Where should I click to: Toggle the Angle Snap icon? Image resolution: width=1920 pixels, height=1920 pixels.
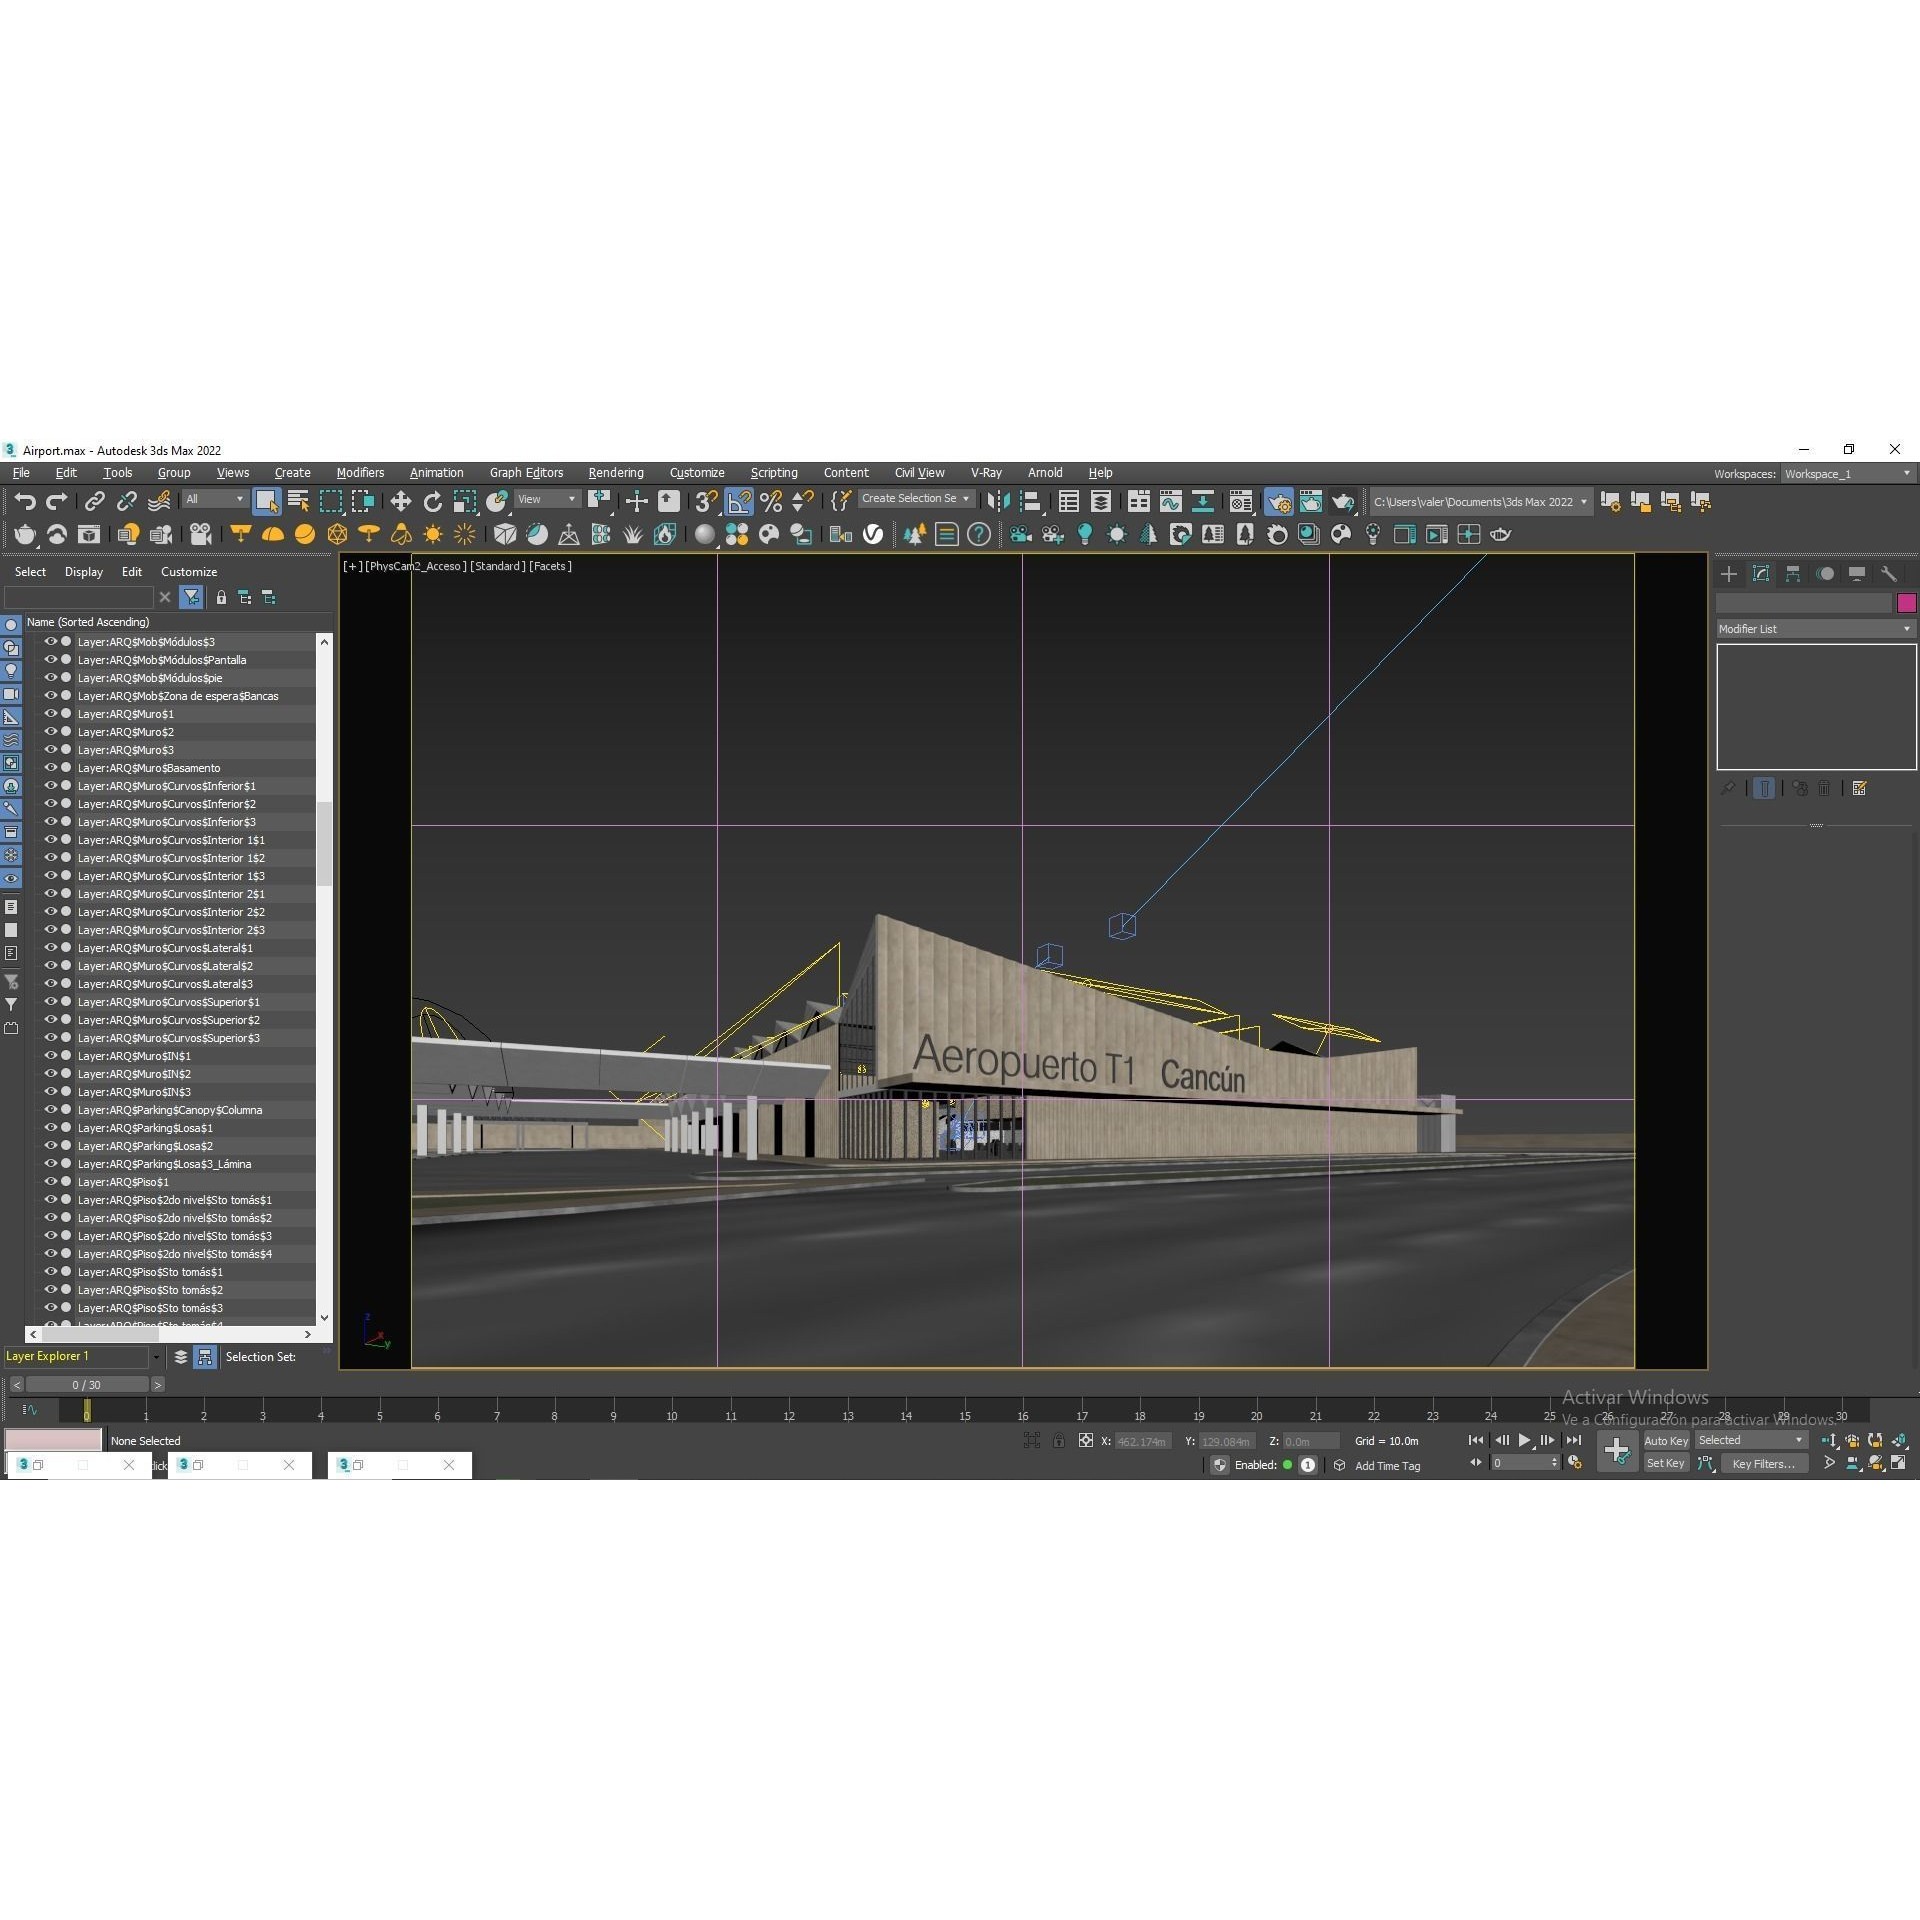[739, 501]
